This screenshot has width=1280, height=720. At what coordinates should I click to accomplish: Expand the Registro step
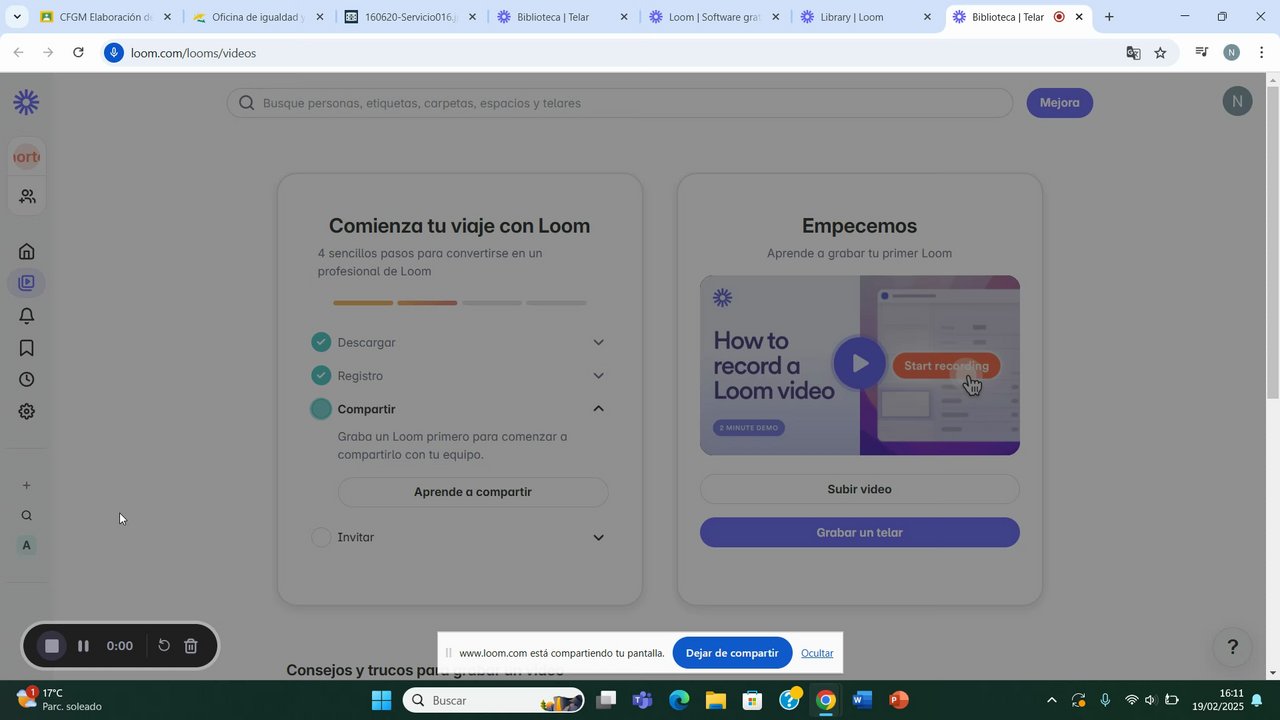pyautogui.click(x=599, y=376)
